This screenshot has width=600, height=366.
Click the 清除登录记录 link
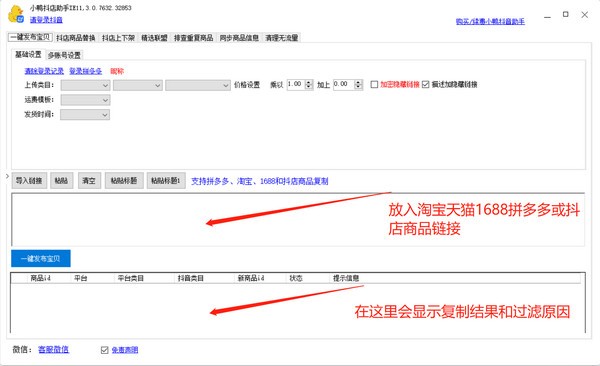click(44, 71)
